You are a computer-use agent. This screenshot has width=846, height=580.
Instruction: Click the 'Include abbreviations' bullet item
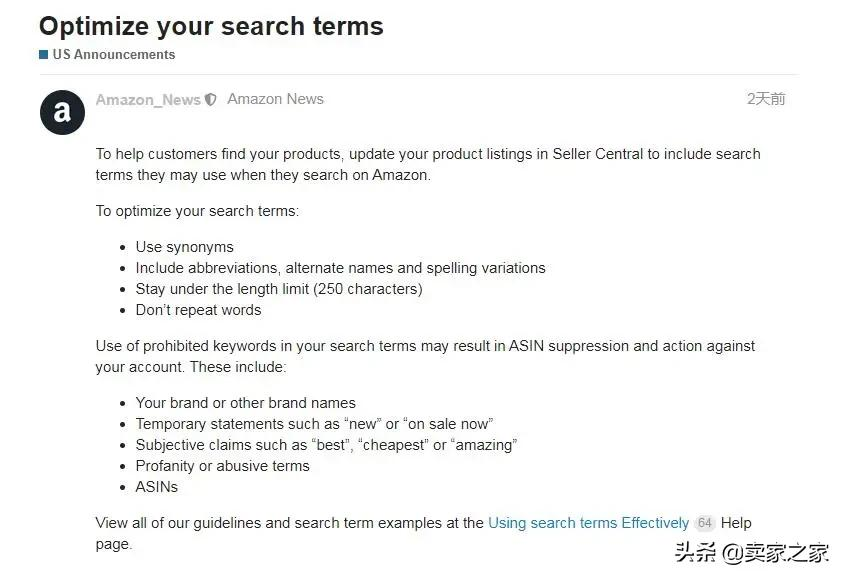pyautogui.click(x=340, y=268)
